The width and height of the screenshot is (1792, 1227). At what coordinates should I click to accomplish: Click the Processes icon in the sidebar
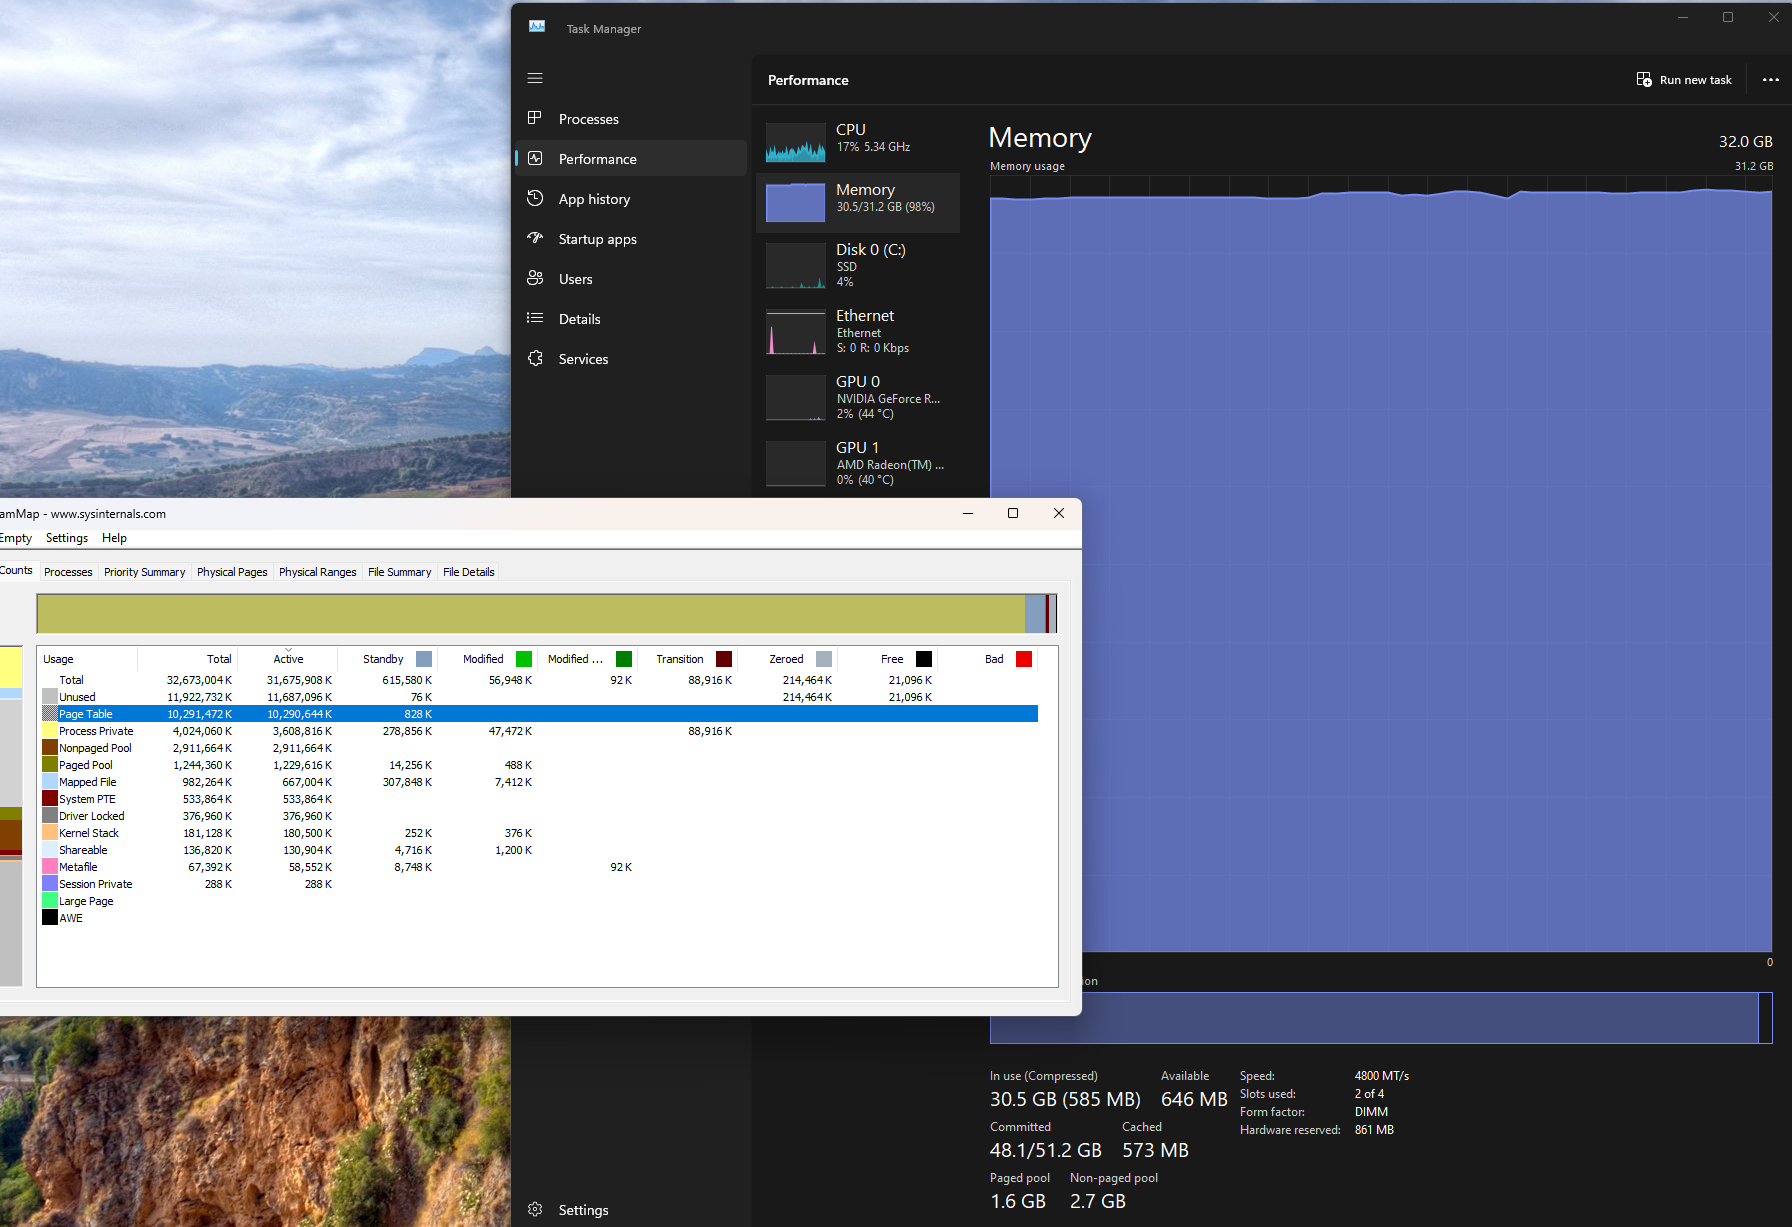pyautogui.click(x=535, y=118)
